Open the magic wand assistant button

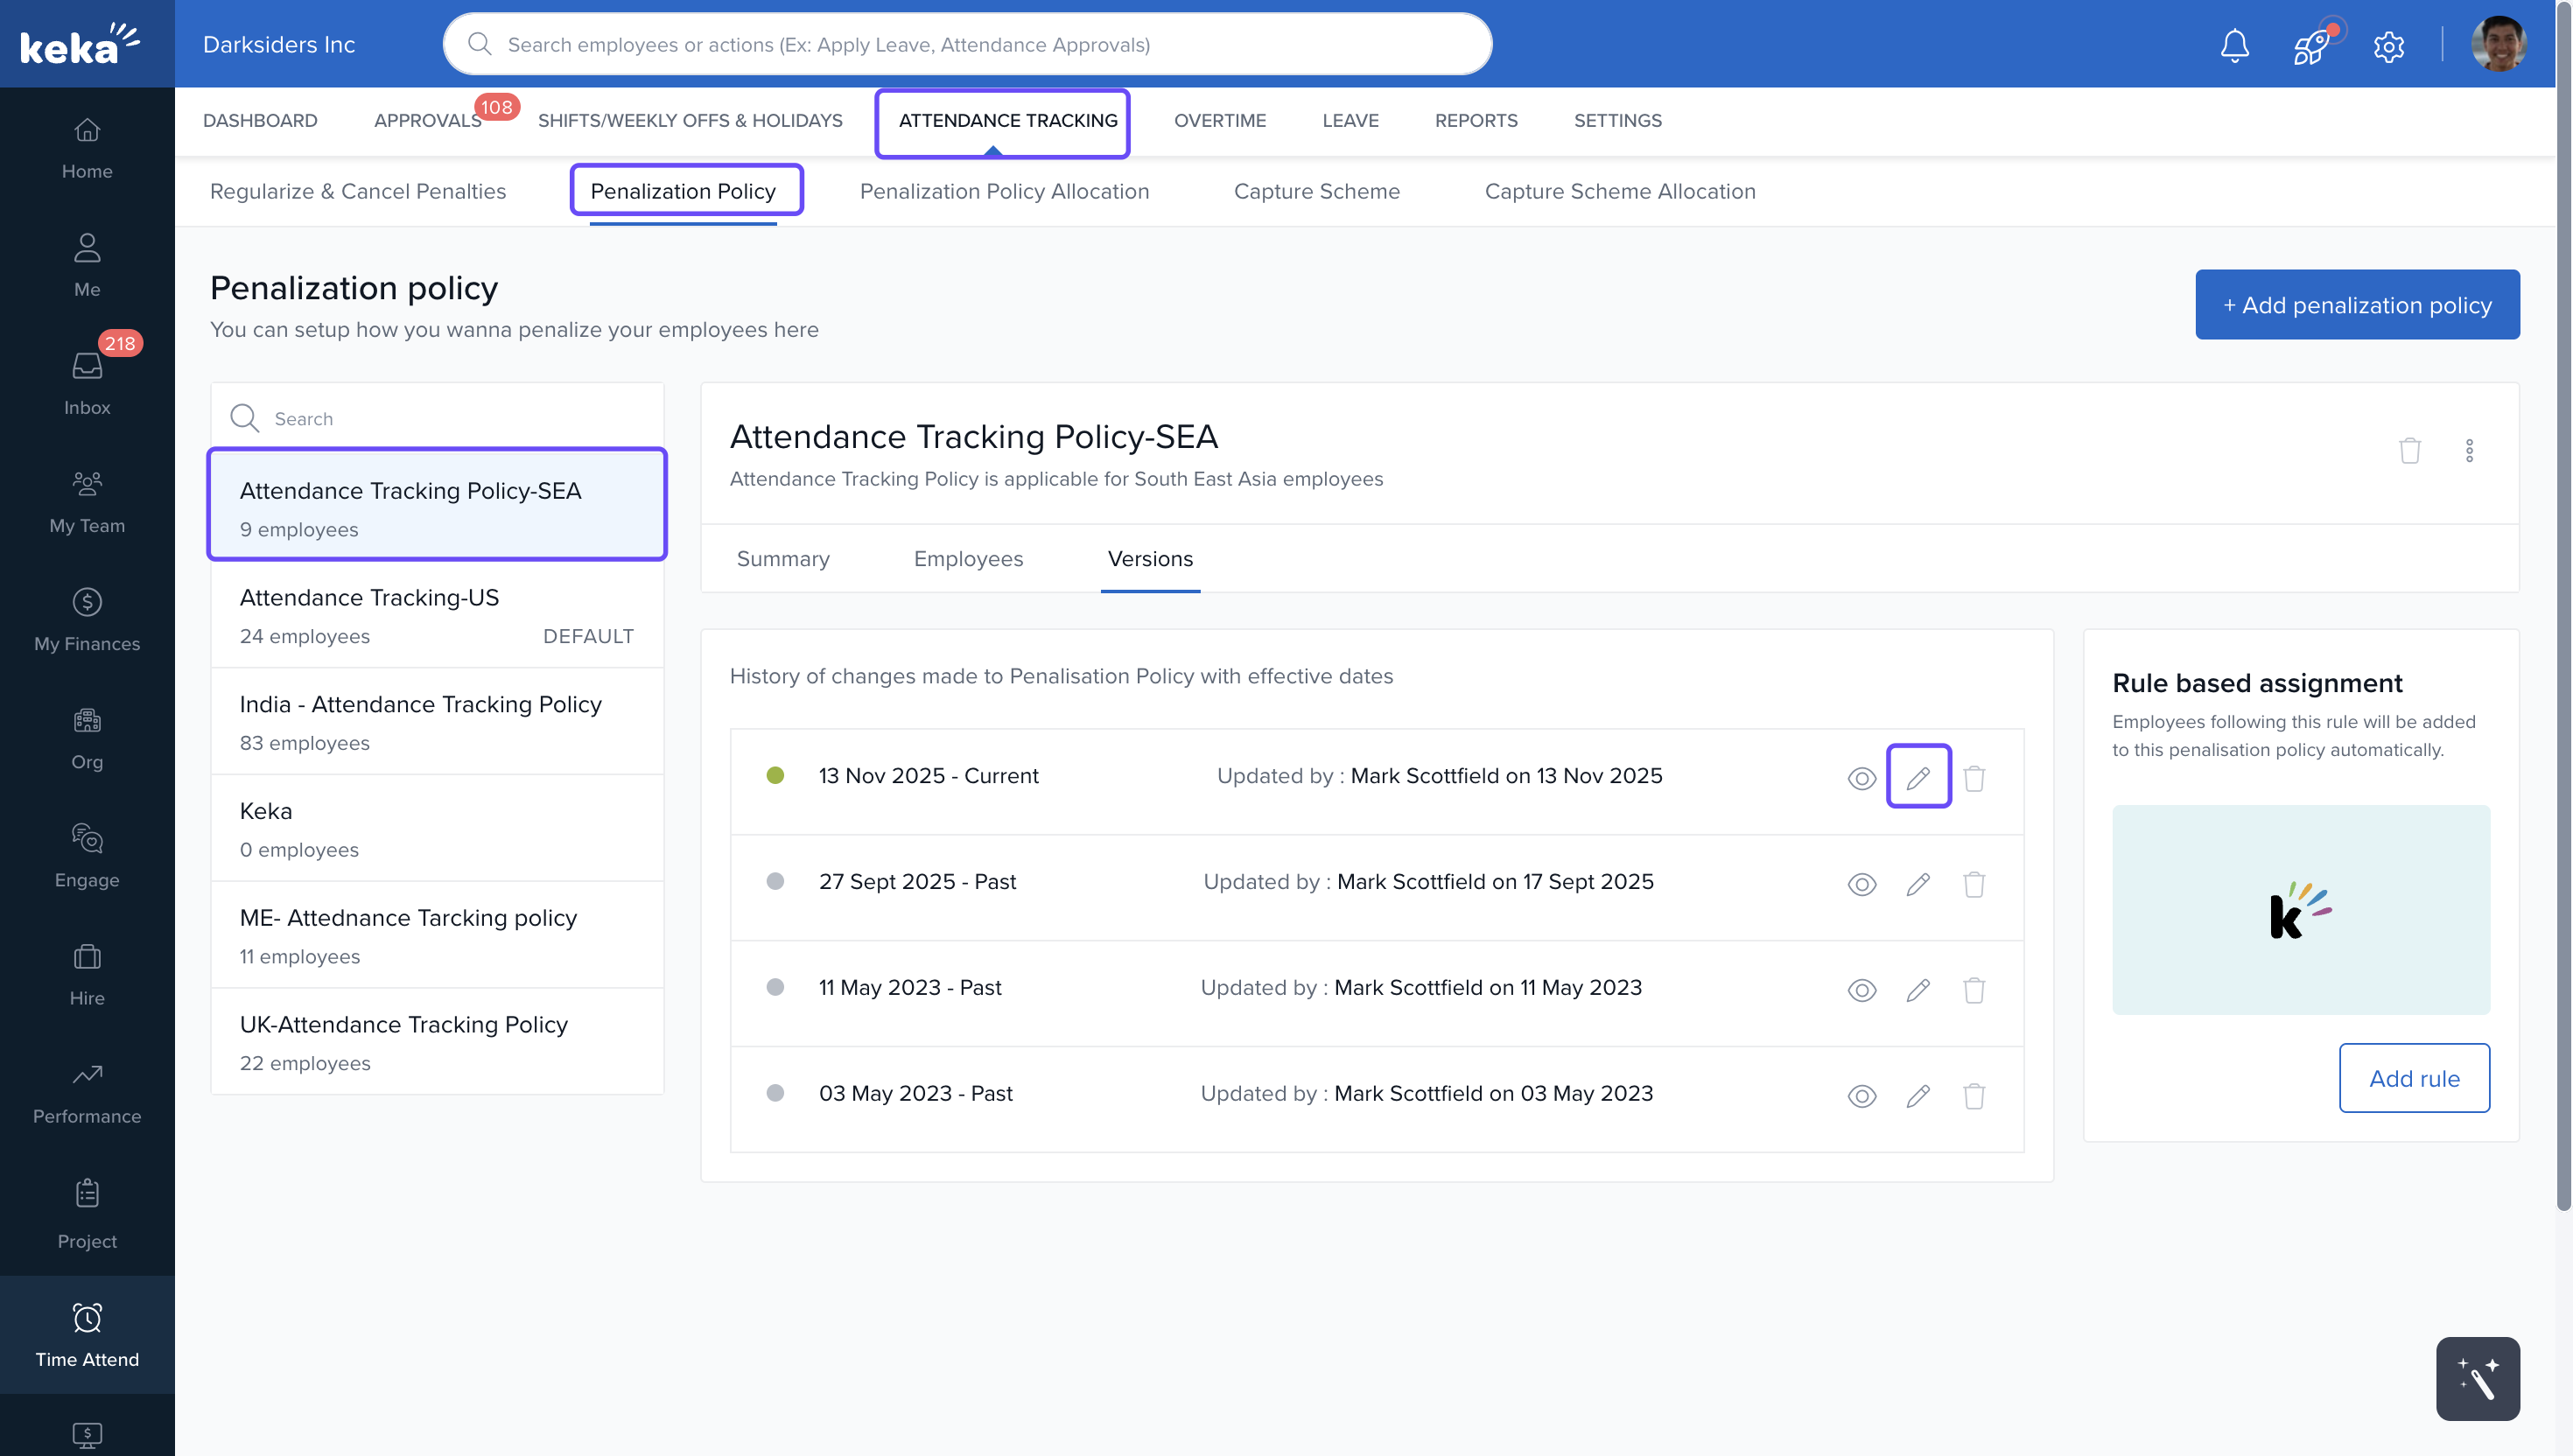pyautogui.click(x=2477, y=1378)
